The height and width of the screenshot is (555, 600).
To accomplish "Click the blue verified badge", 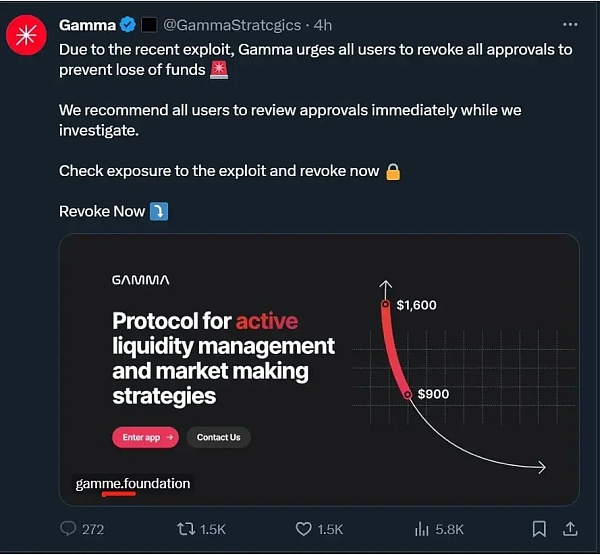I will coord(127,24).
